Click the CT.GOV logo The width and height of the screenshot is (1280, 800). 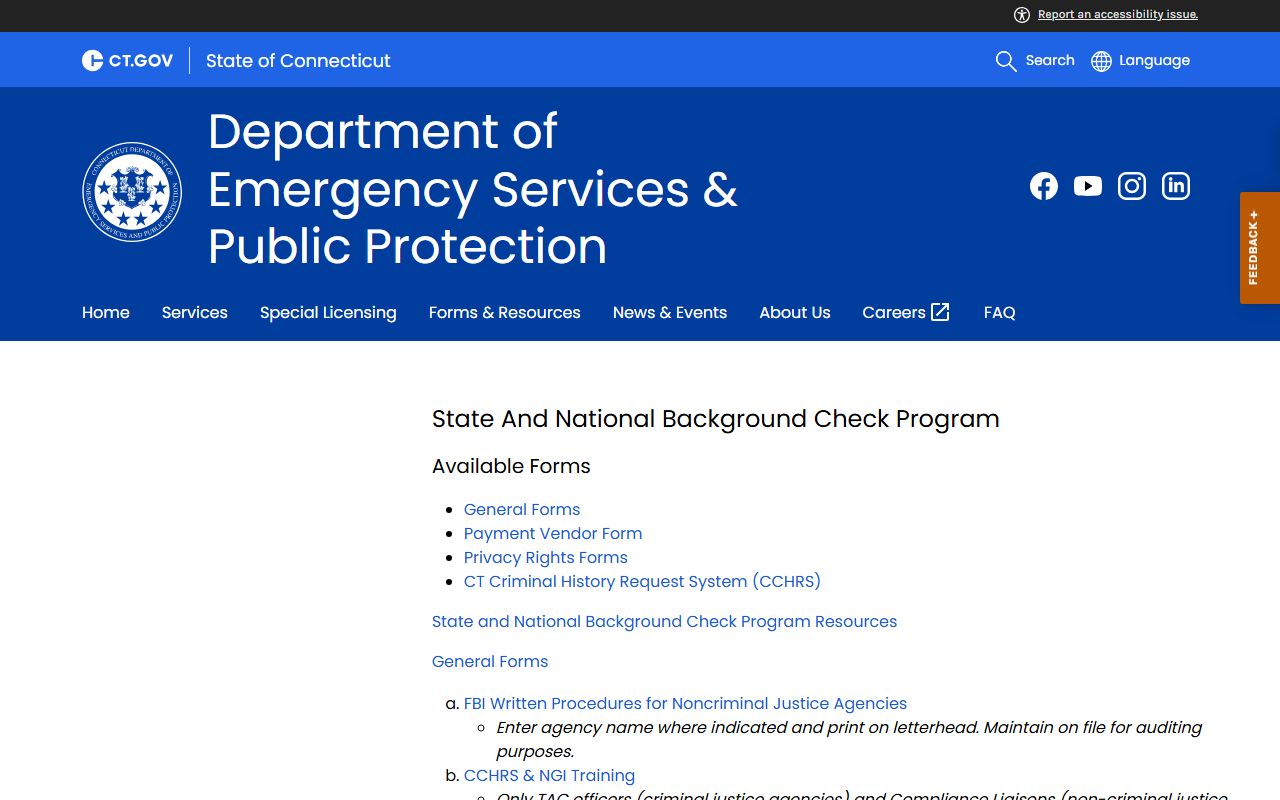[x=127, y=61]
